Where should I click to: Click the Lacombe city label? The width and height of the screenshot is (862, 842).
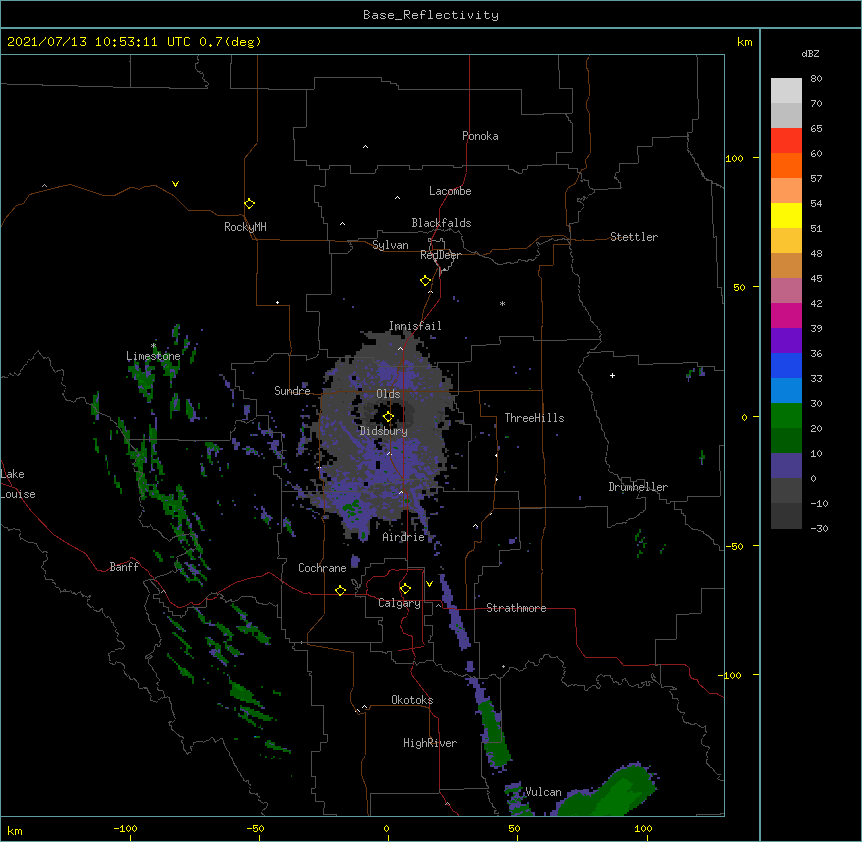(450, 191)
